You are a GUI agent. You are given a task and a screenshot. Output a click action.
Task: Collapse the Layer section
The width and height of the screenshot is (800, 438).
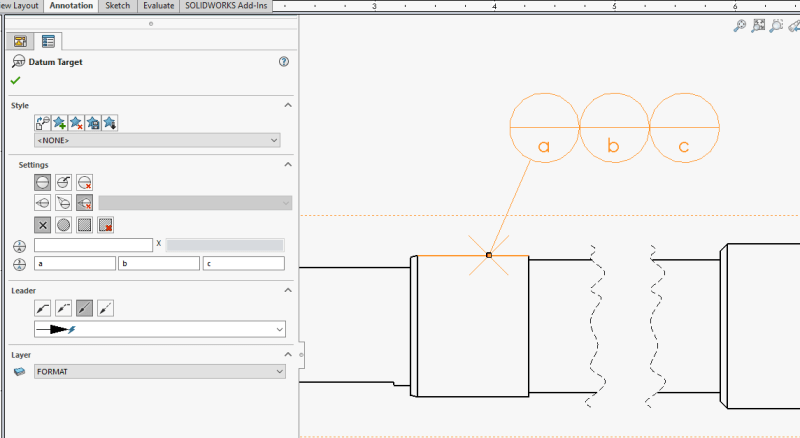click(x=288, y=354)
